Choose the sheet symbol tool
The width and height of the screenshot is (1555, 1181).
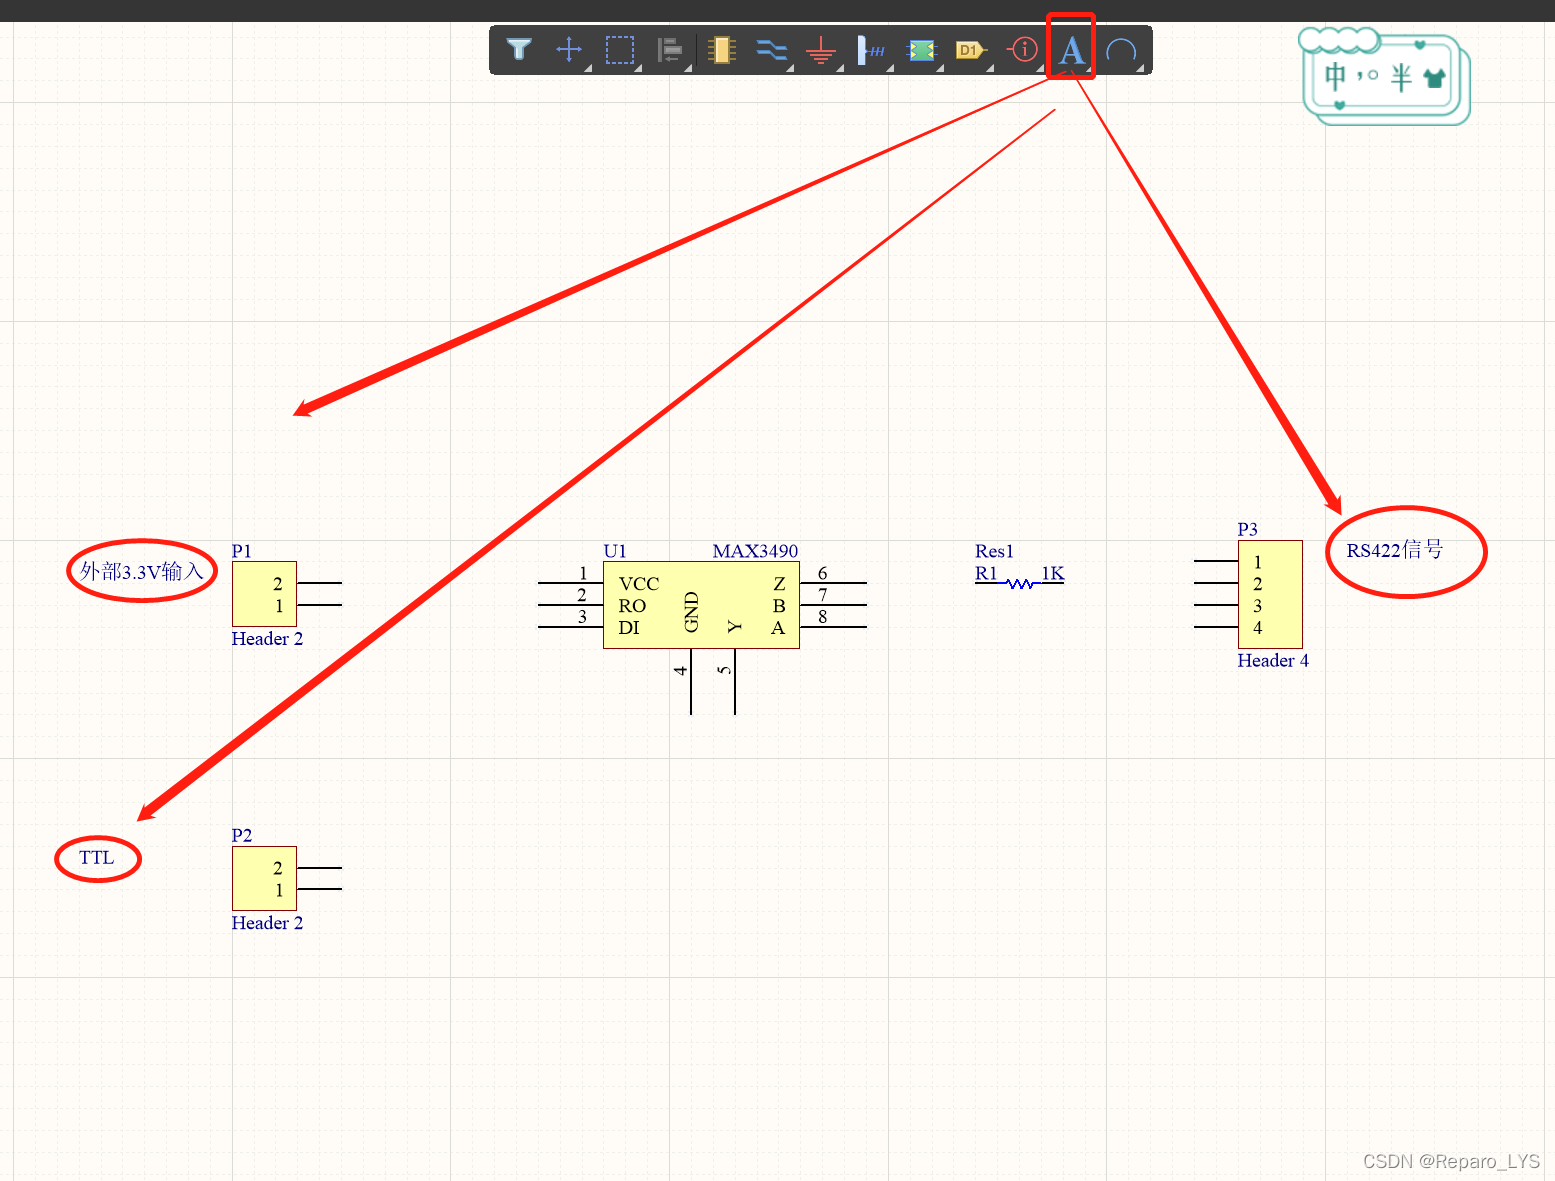(x=921, y=49)
